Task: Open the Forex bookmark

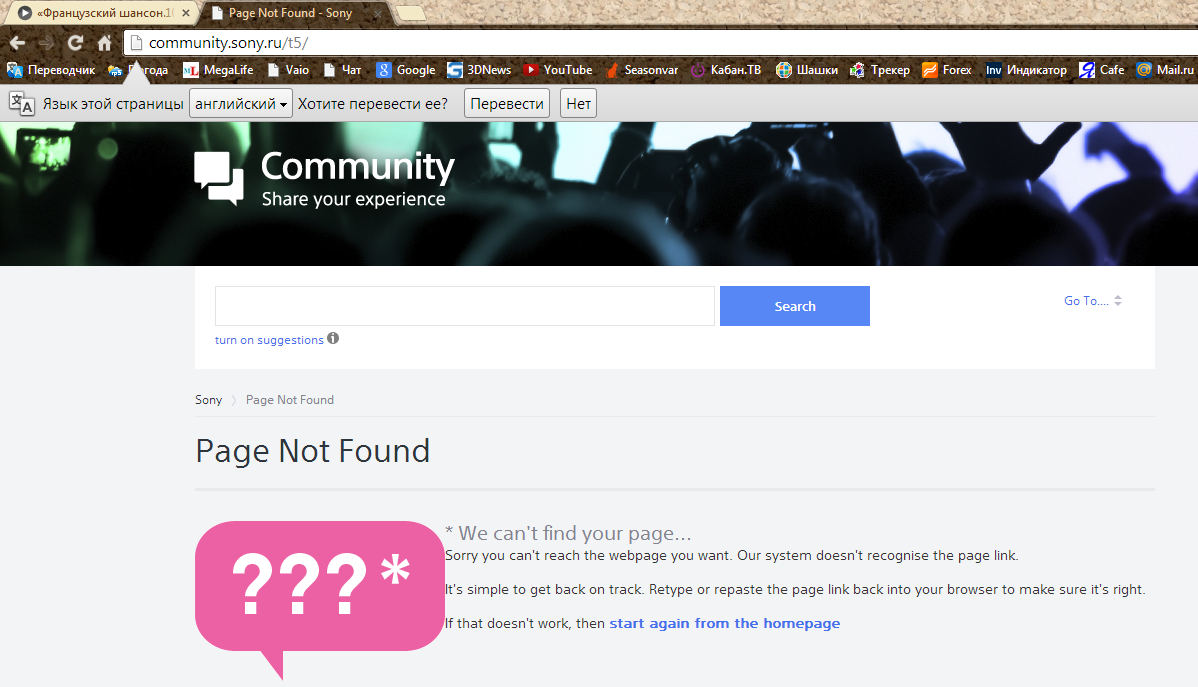Action: click(x=946, y=70)
